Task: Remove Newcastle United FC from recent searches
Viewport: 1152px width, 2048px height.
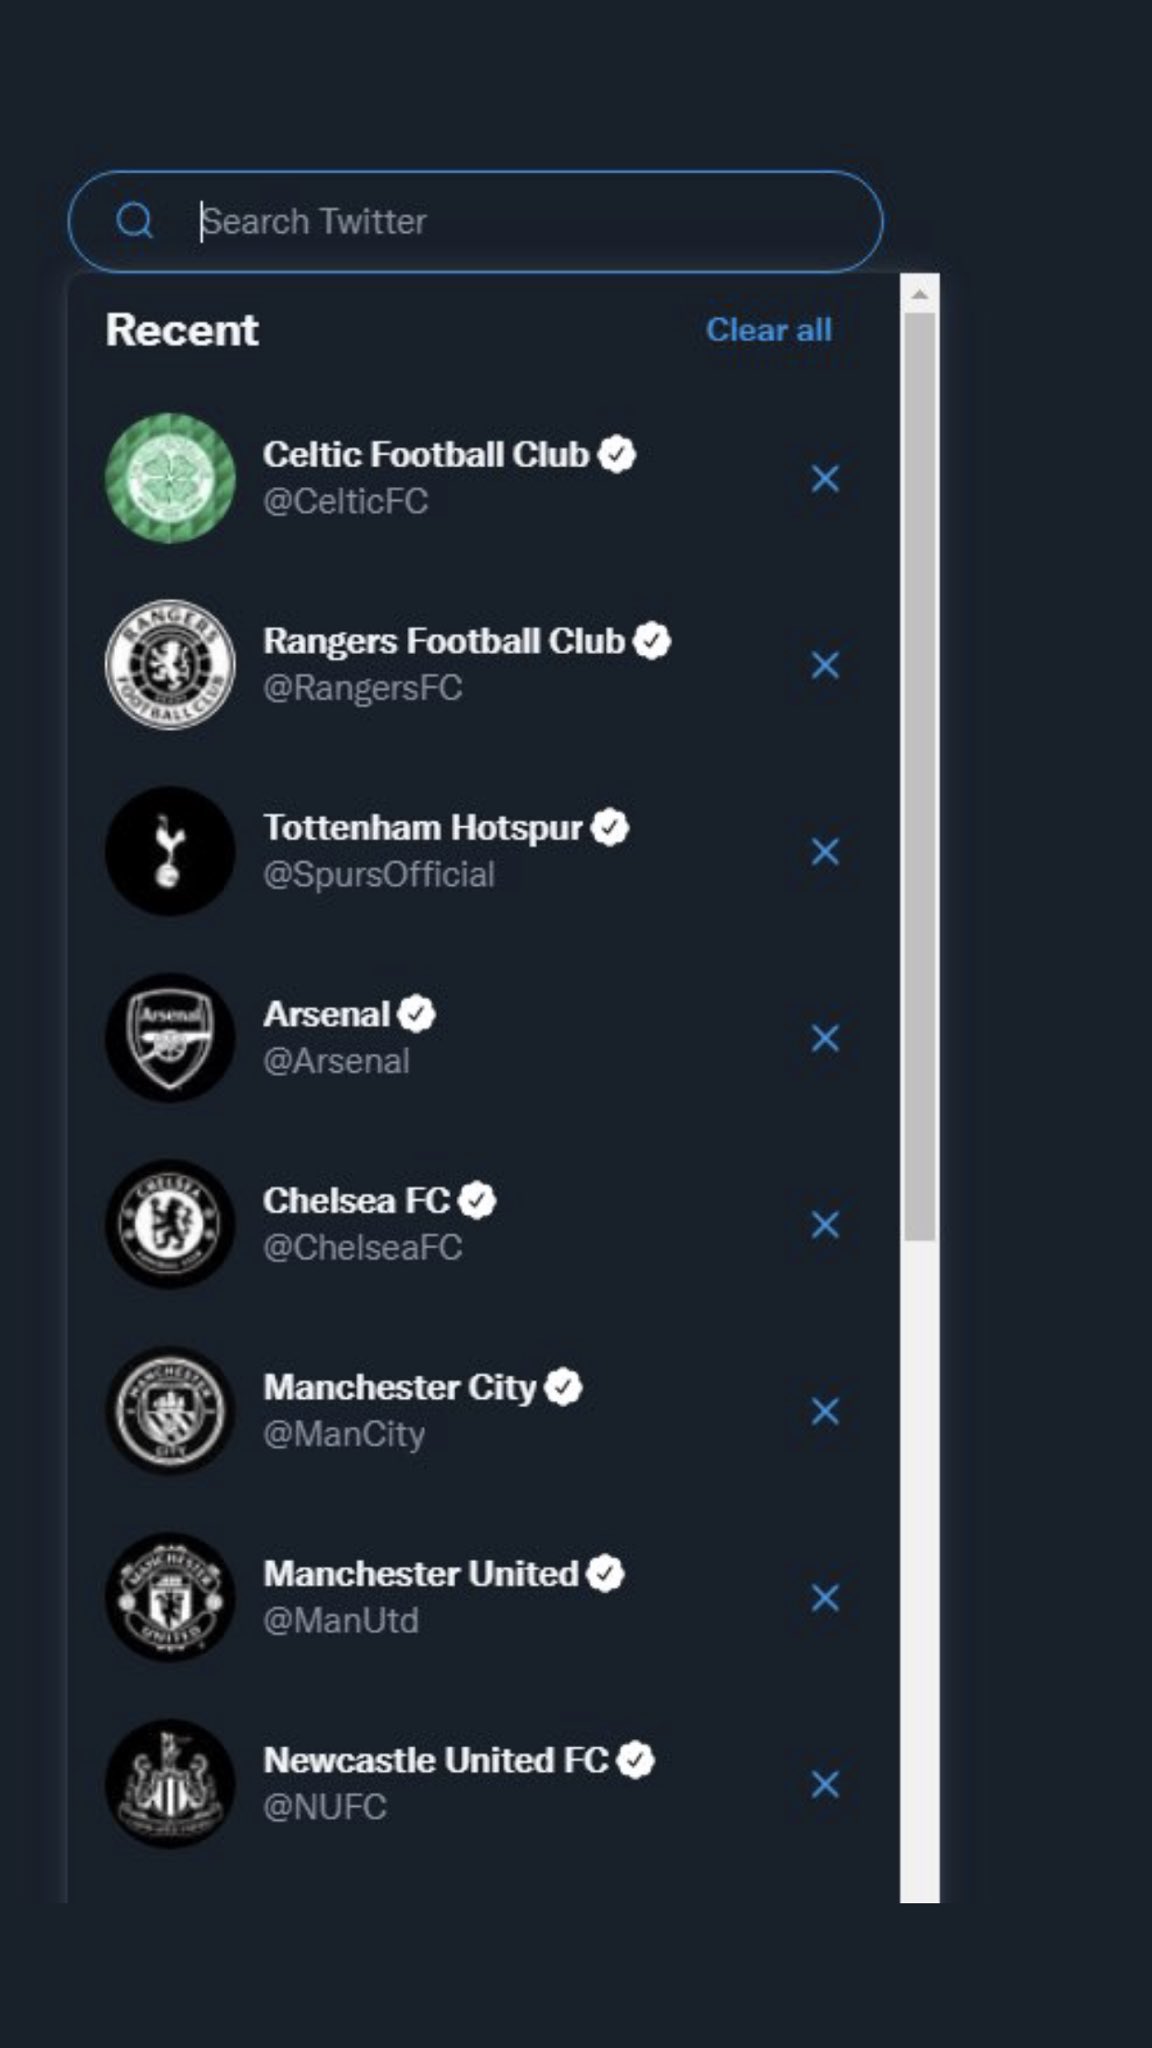Action: tap(825, 1784)
